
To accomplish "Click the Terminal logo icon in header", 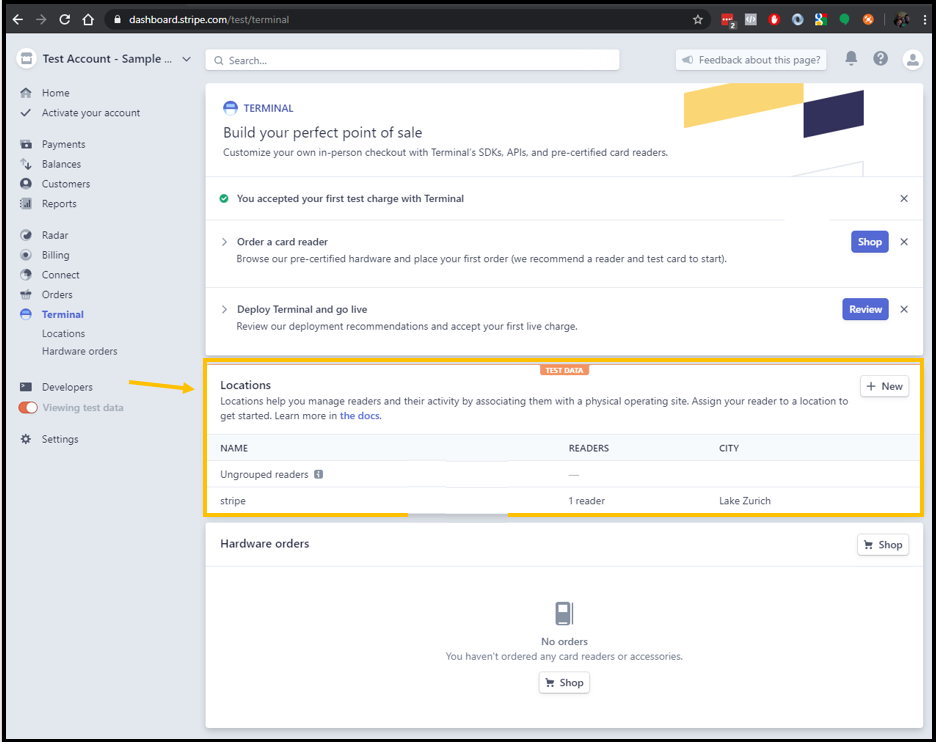I will point(230,108).
